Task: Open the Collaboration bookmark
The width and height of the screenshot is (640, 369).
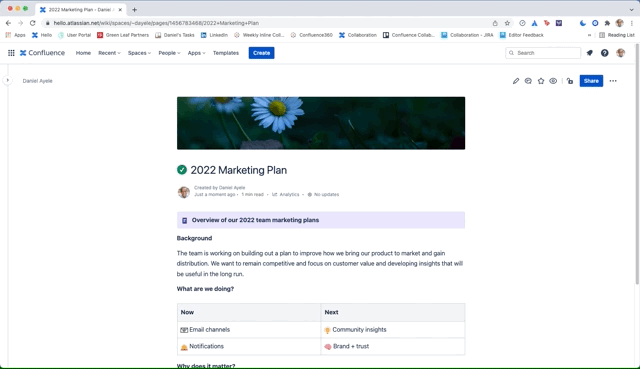Action: tap(358, 35)
